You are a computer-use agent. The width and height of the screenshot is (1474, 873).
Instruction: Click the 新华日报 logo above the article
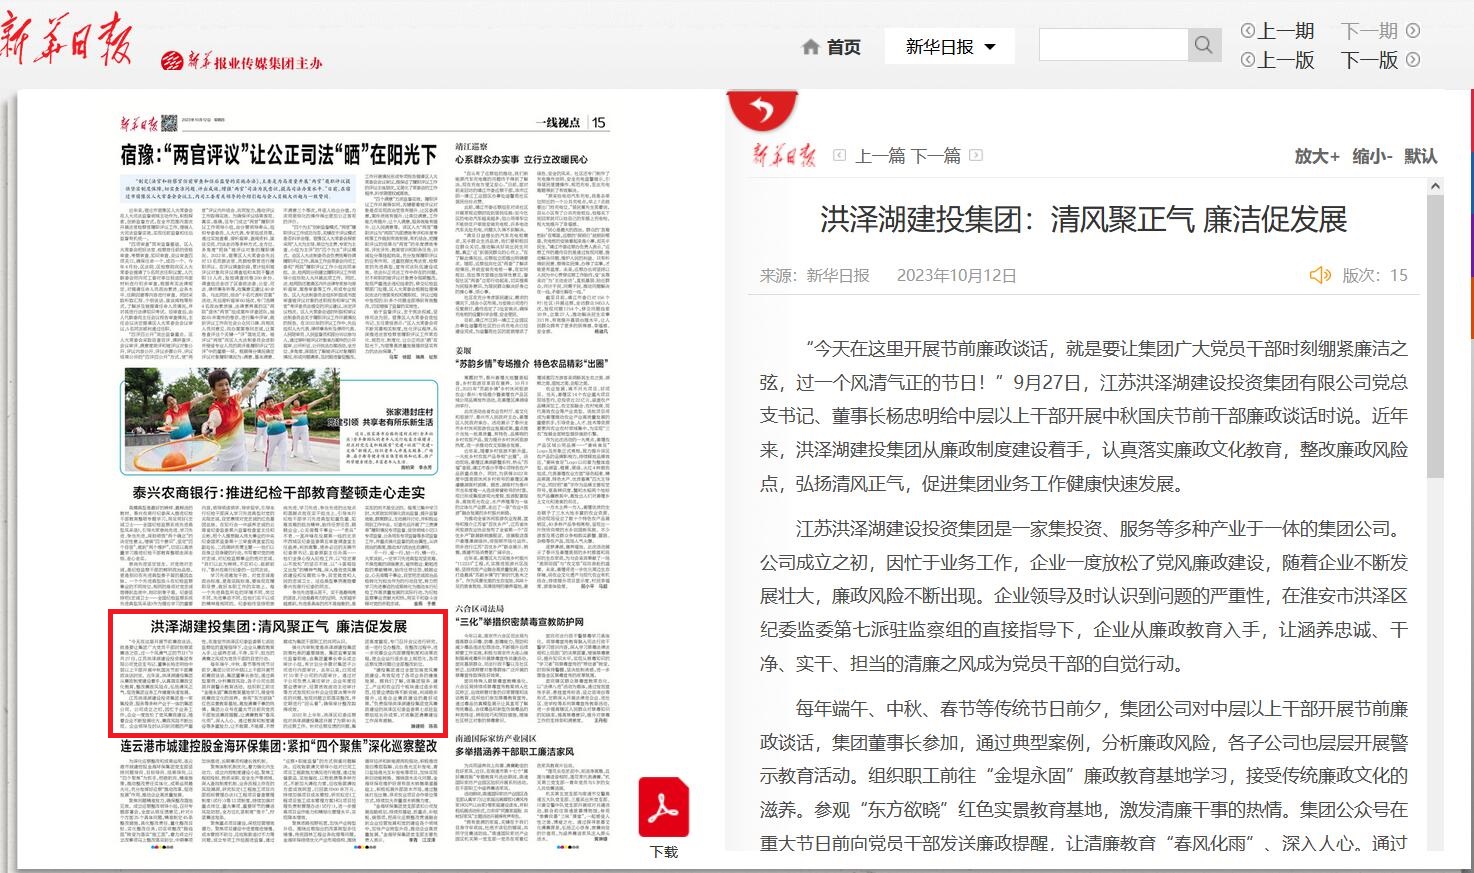click(x=784, y=155)
